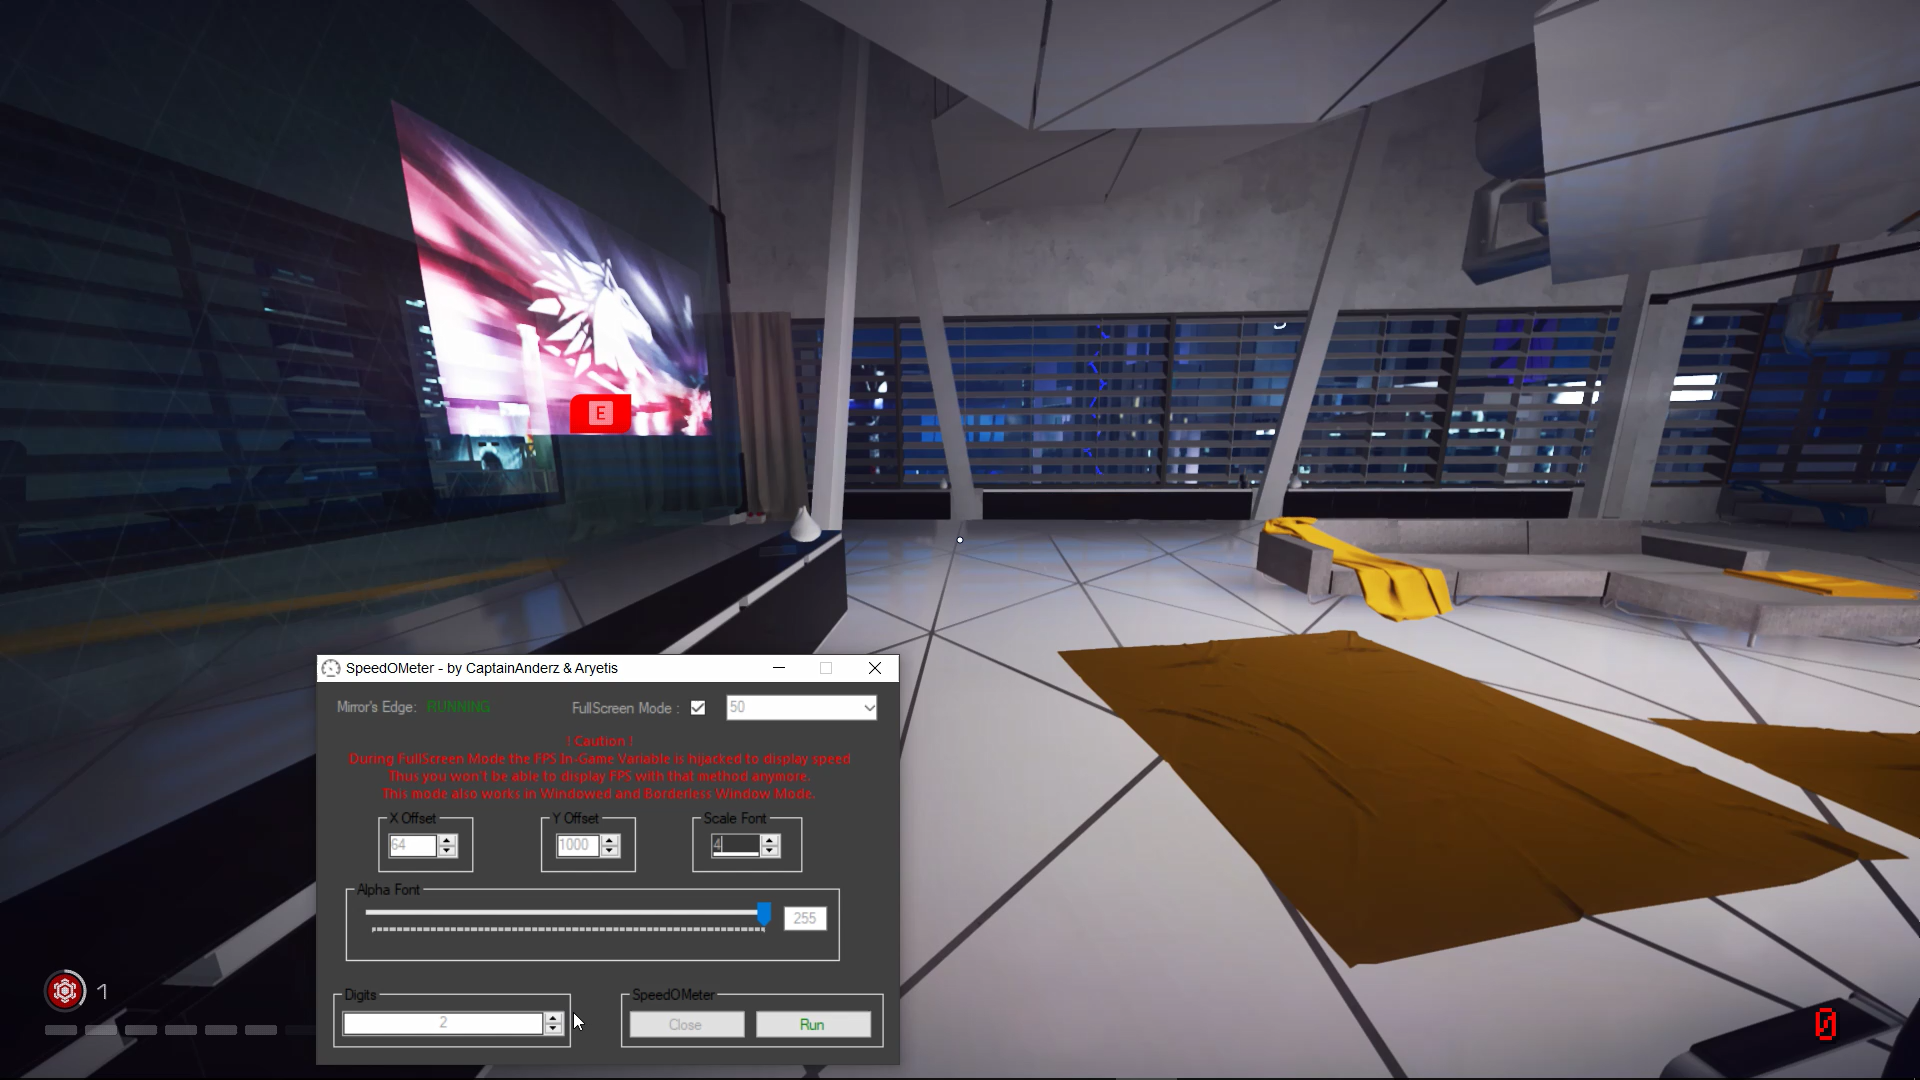Click the Scale Font value field

(x=733, y=845)
